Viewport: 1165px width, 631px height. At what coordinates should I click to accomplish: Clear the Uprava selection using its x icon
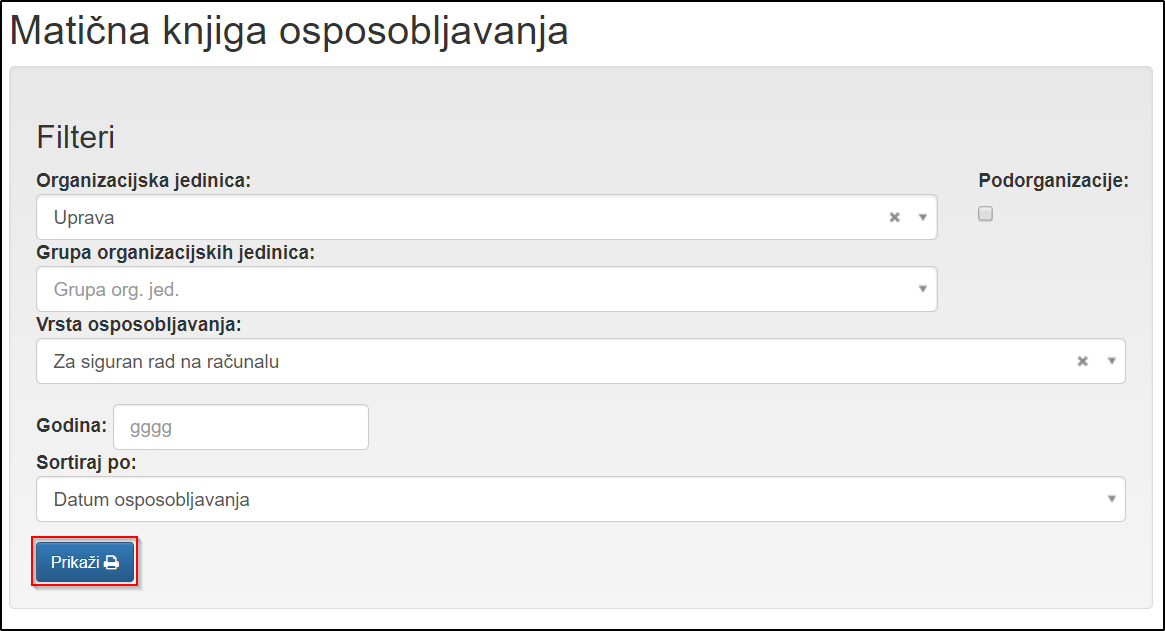(893, 216)
